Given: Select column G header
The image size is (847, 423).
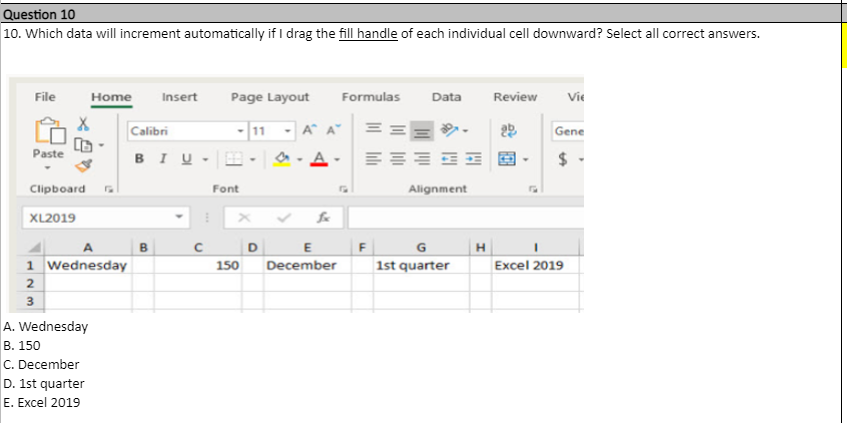Looking at the screenshot, I should 421,248.
